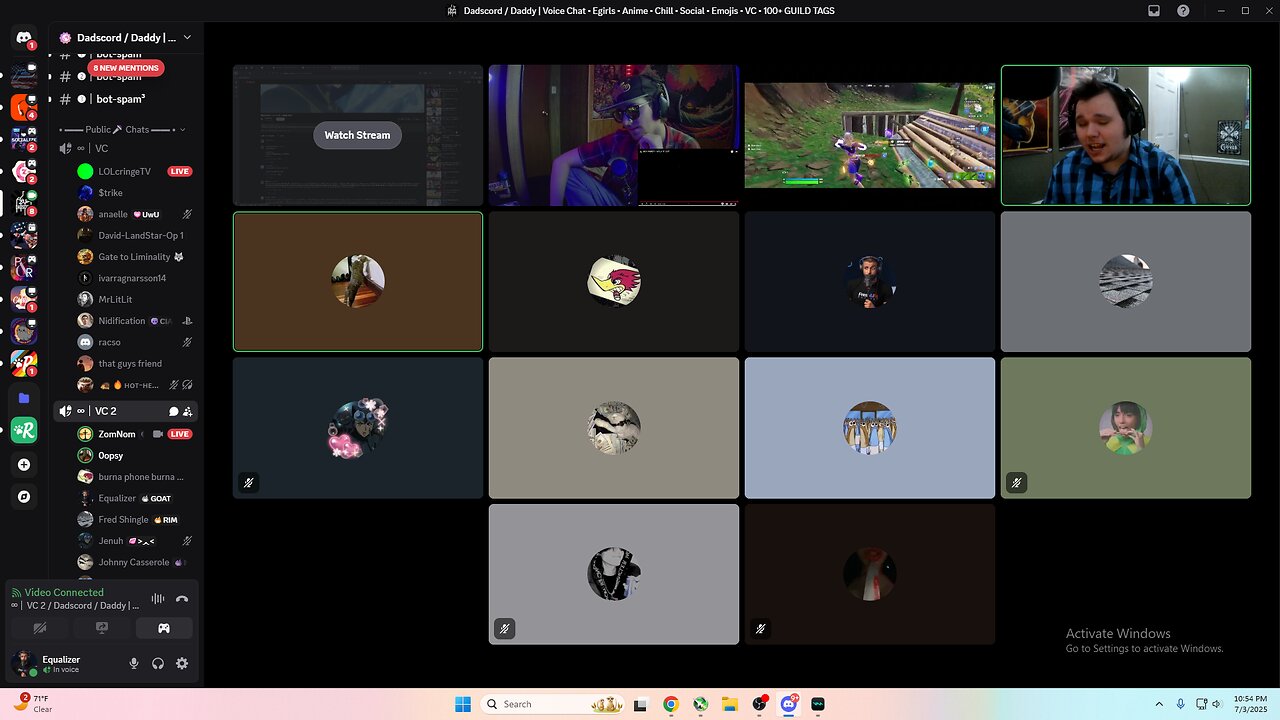Disconnect from the voice call
Image resolution: width=1280 pixels, height=720 pixels.
182,599
